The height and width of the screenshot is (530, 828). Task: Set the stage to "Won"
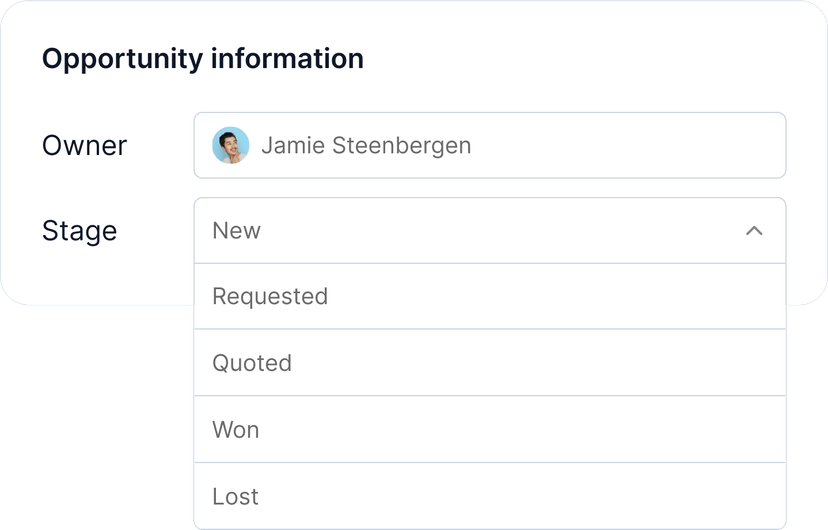(x=236, y=430)
